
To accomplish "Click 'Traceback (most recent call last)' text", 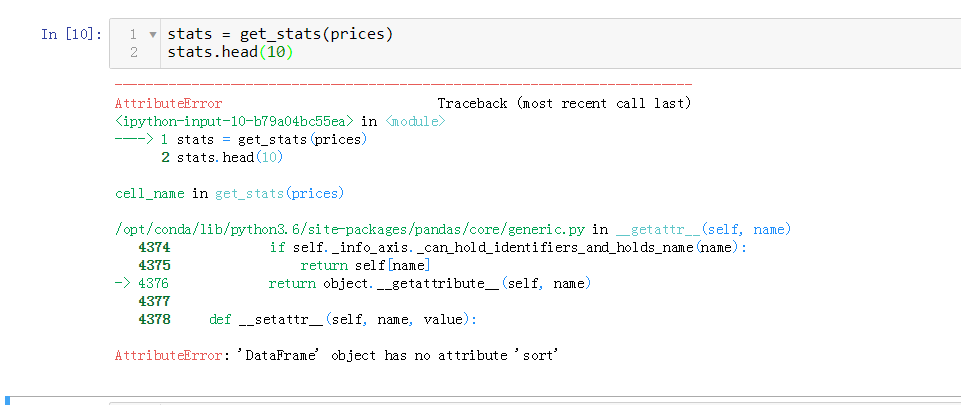I will pyautogui.click(x=564, y=103).
